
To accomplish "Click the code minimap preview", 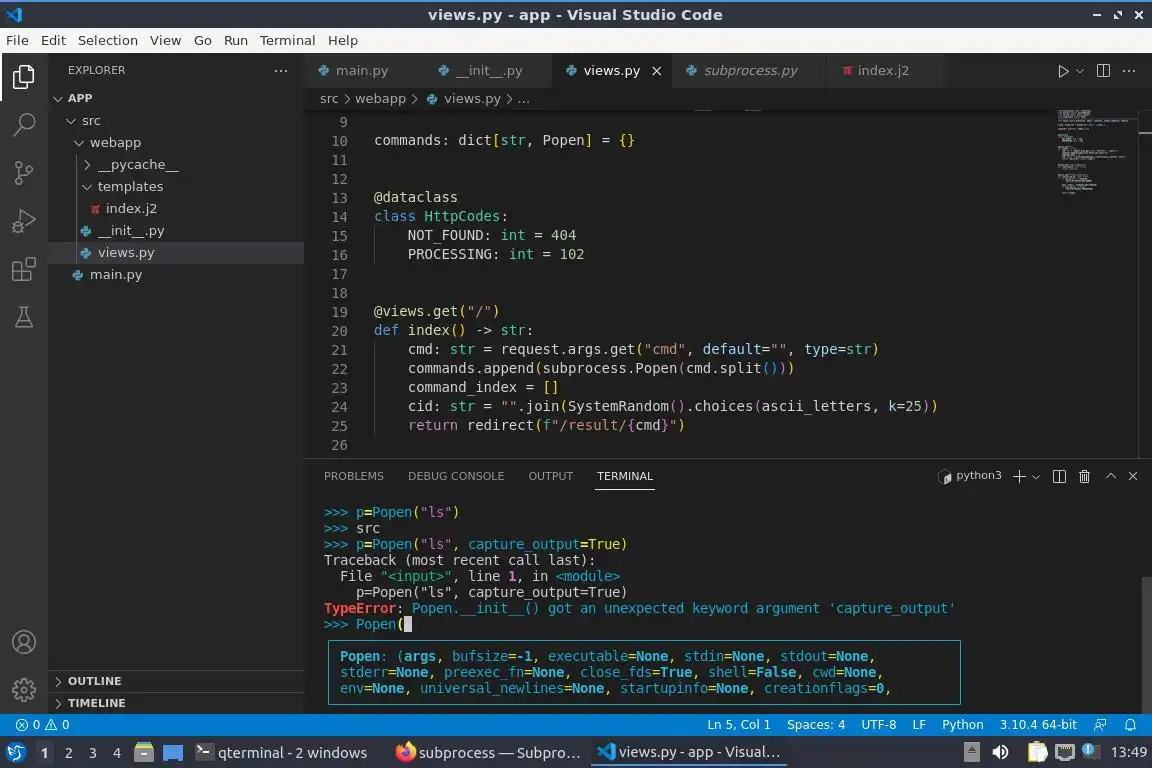I will [x=1094, y=152].
